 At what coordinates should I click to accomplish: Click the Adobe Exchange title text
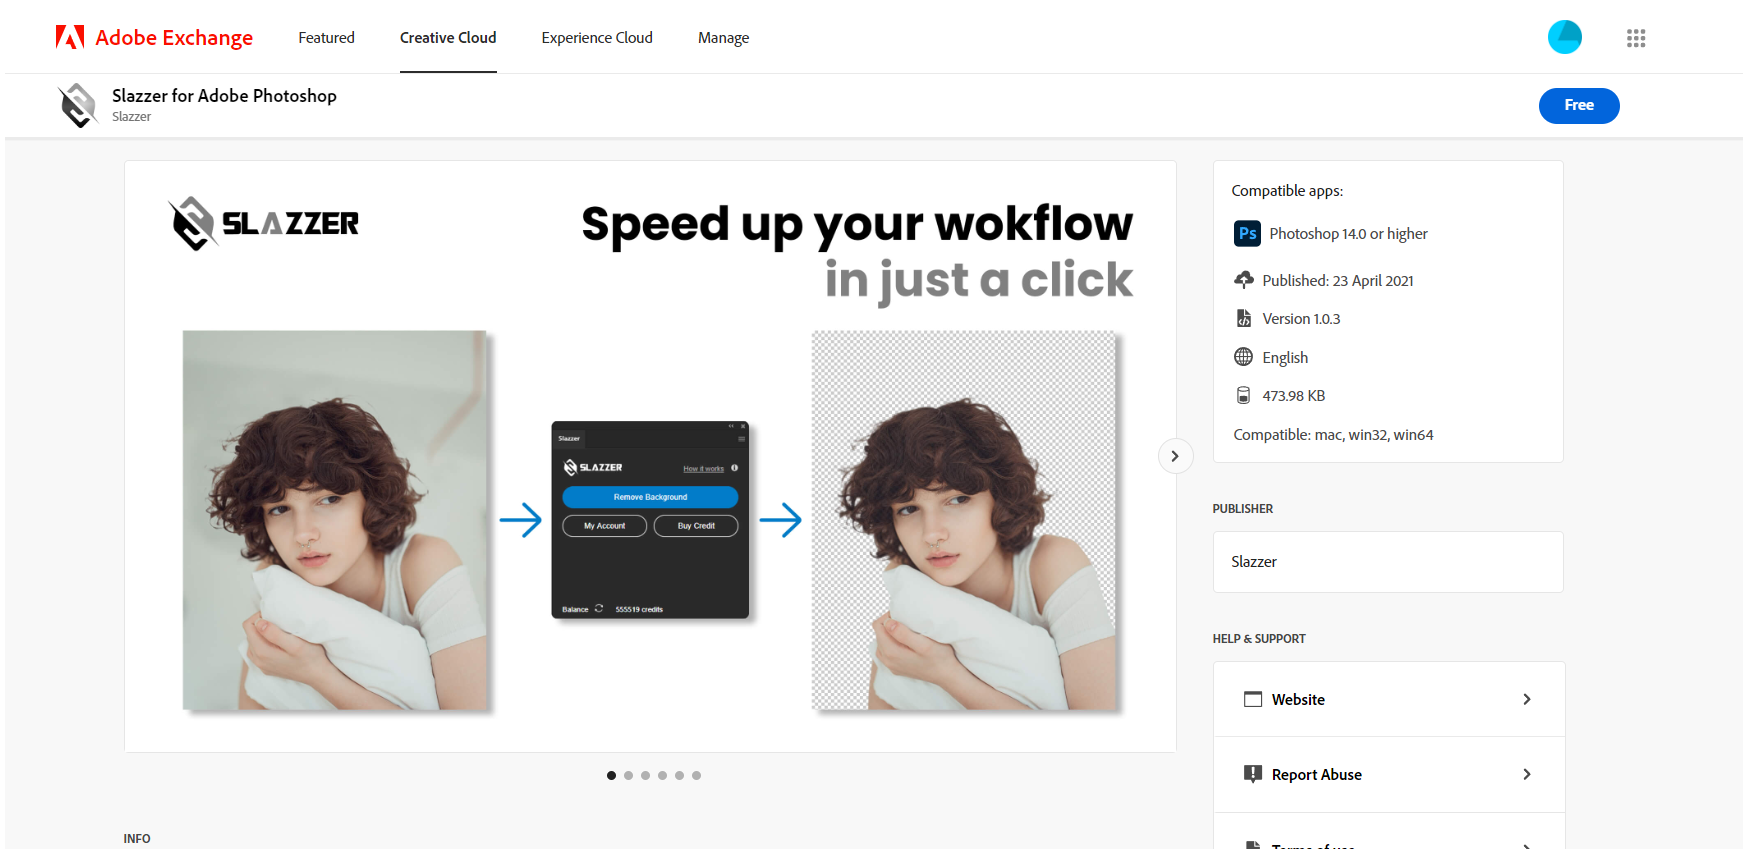coord(174,38)
